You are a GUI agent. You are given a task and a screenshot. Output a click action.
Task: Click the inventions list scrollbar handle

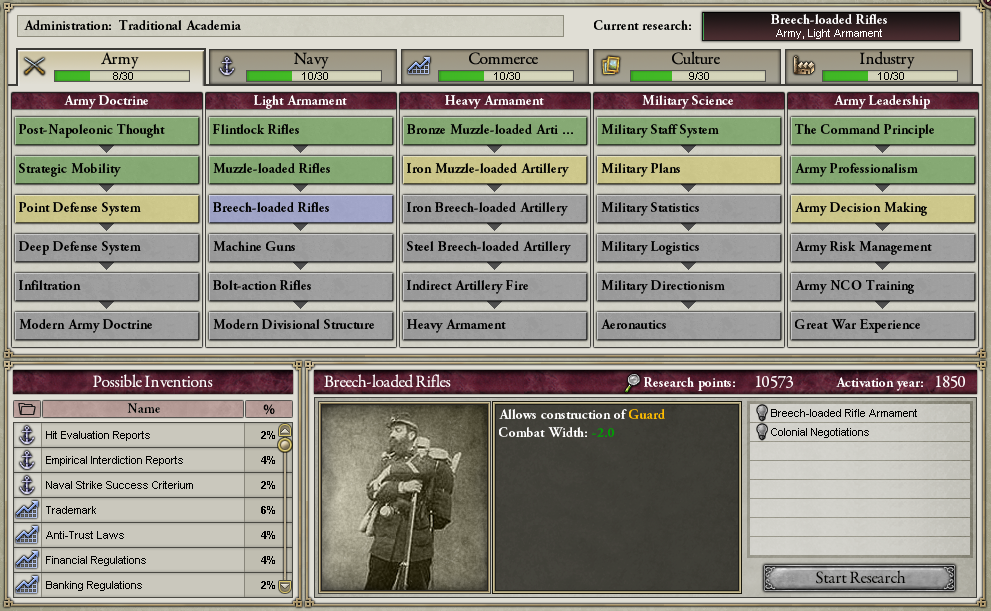pyautogui.click(x=285, y=445)
